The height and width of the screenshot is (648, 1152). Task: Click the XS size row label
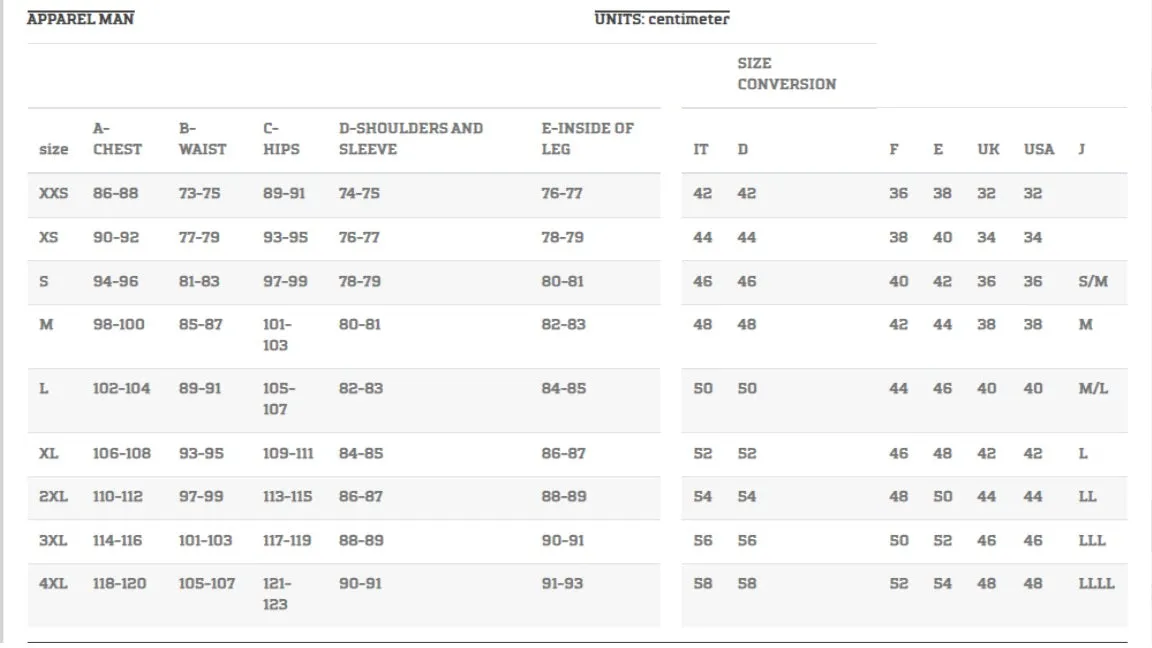pyautogui.click(x=48, y=238)
